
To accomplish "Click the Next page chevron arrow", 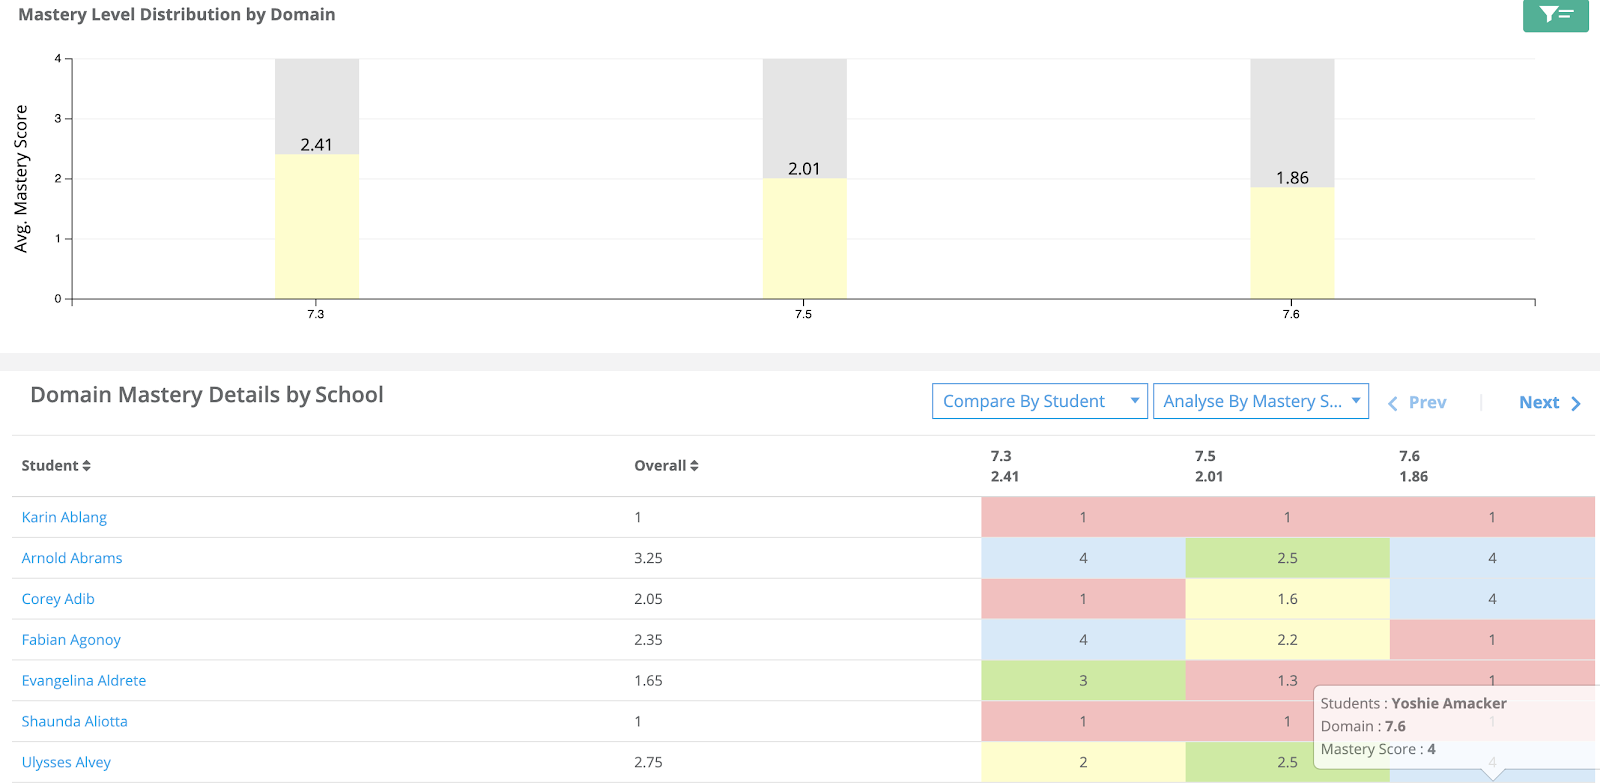I will tap(1576, 404).
